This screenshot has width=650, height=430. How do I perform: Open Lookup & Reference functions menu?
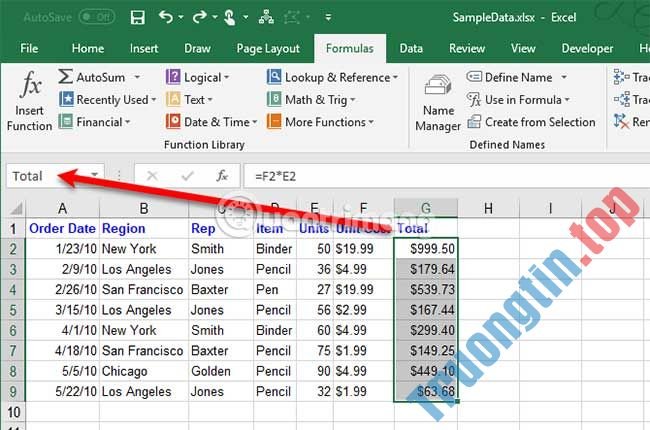332,77
